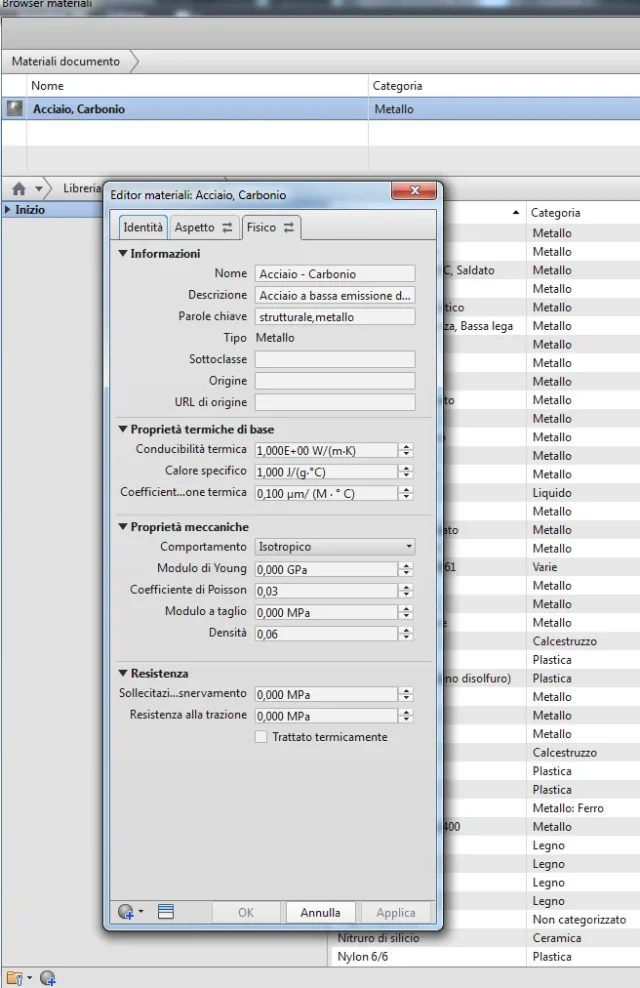
Task: Click the Libreria breadcrumb label
Action: coord(82,188)
